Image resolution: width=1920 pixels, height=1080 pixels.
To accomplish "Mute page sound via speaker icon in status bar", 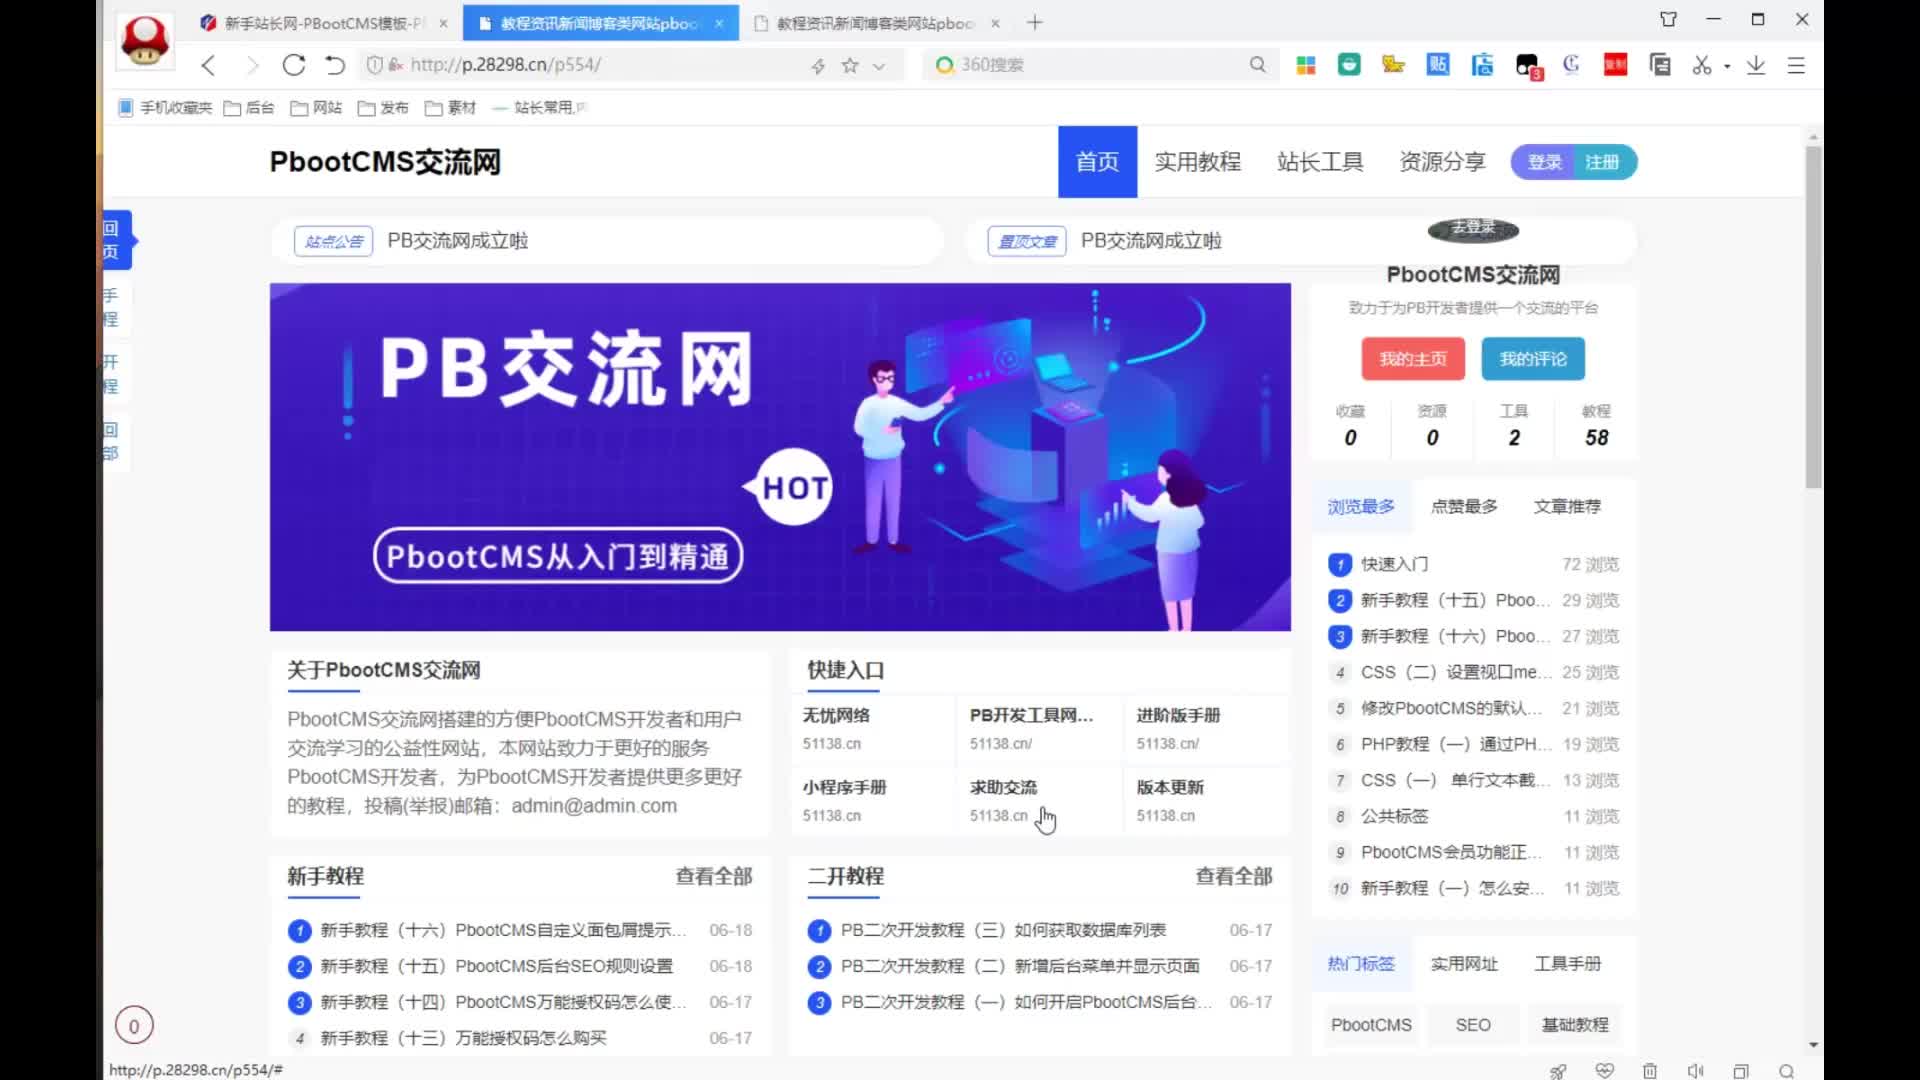I will (x=1695, y=1070).
